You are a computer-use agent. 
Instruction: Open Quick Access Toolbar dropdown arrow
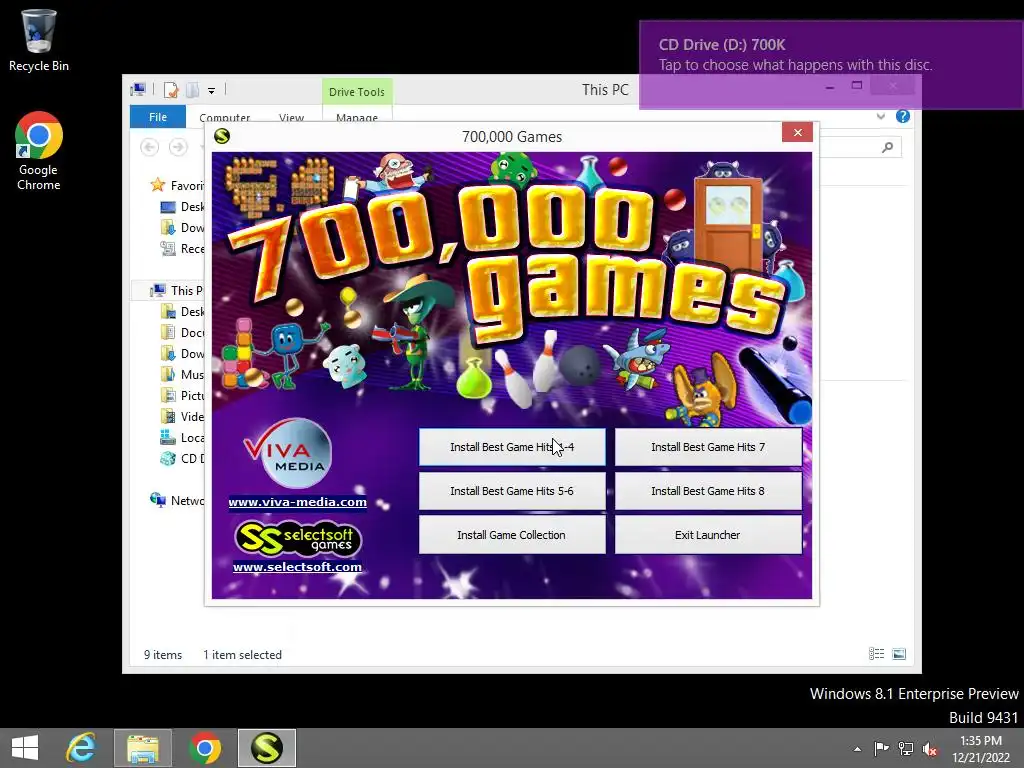[212, 91]
